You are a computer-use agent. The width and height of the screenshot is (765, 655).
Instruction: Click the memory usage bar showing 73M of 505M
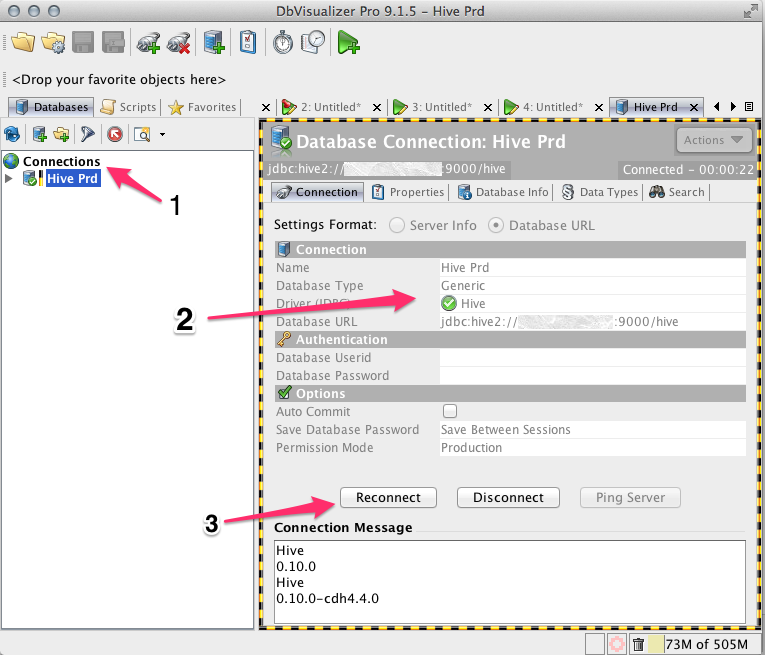click(704, 642)
